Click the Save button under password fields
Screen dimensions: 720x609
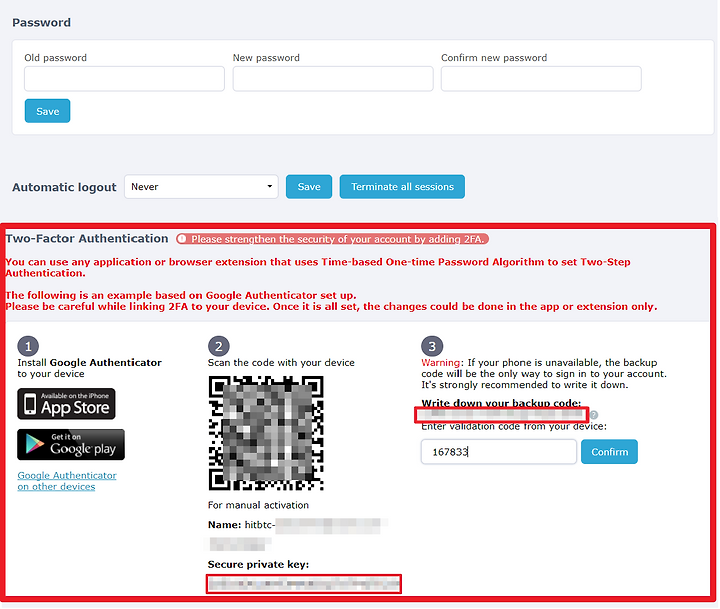[47, 111]
